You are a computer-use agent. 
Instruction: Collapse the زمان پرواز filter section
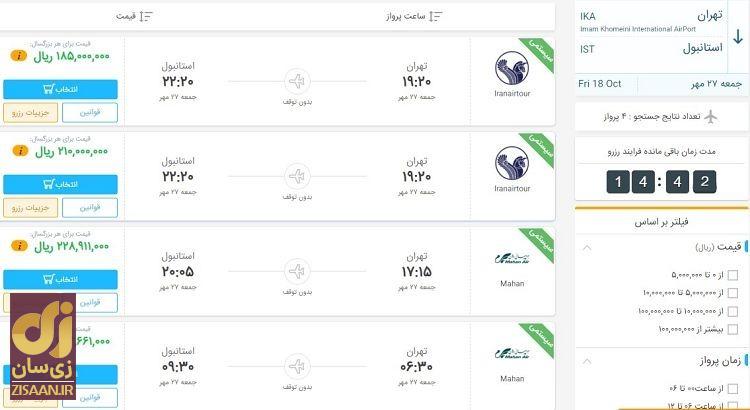pos(587,360)
